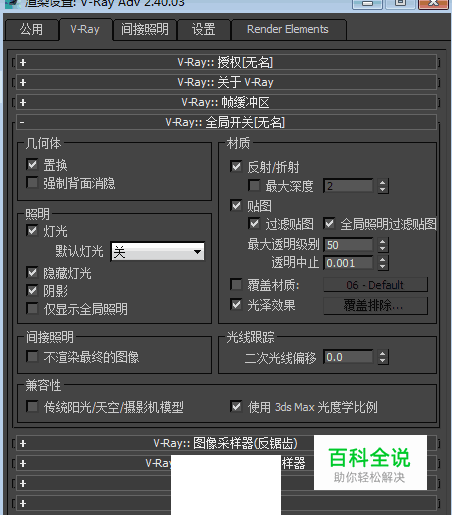Image resolution: width=452 pixels, height=515 pixels.
Task: Decrease 二次光线偏移 with spinner down arrow
Action: click(383, 361)
